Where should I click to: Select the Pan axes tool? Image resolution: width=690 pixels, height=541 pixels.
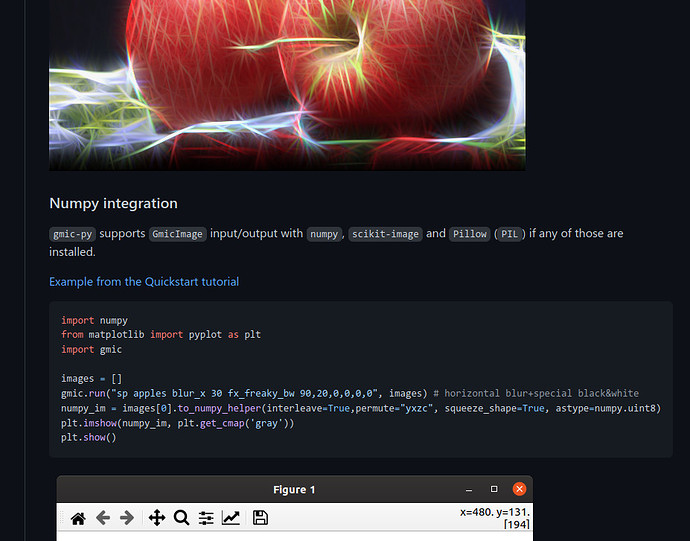click(156, 518)
